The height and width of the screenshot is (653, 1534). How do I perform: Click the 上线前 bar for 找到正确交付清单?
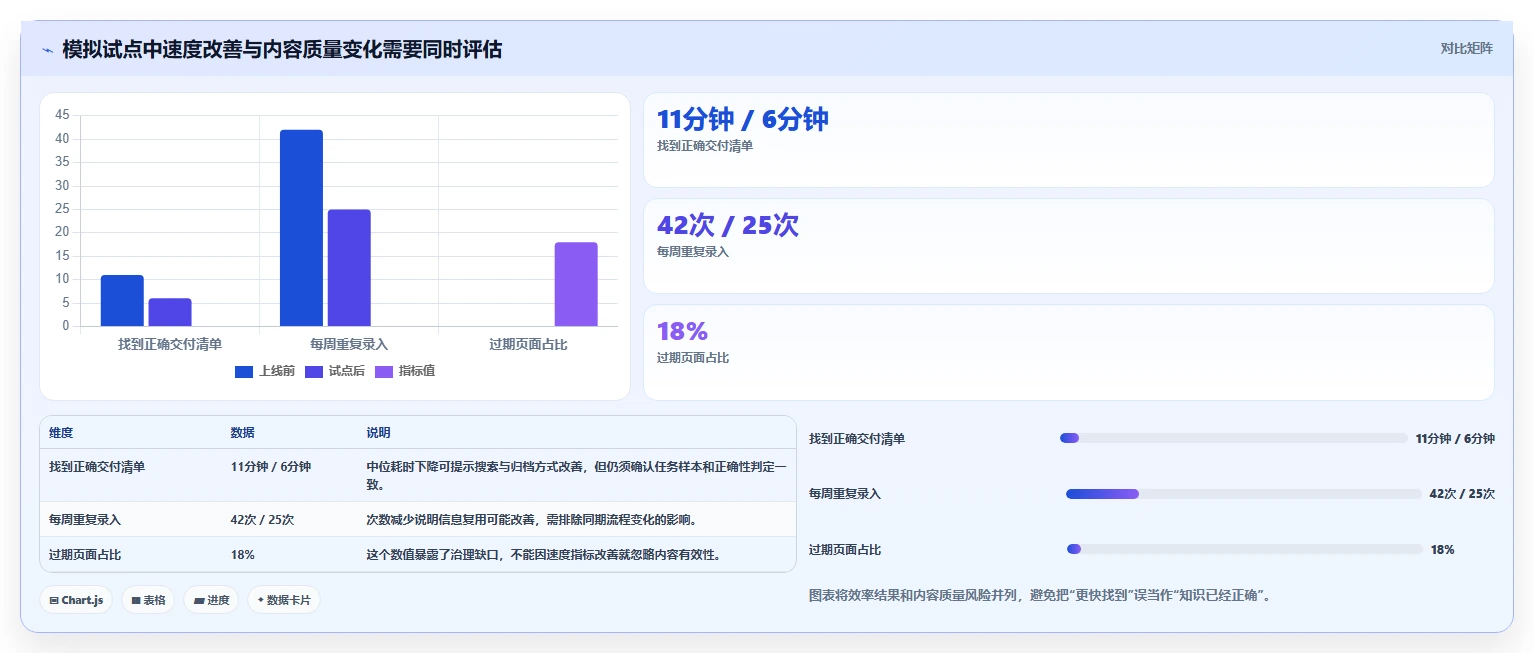[122, 300]
